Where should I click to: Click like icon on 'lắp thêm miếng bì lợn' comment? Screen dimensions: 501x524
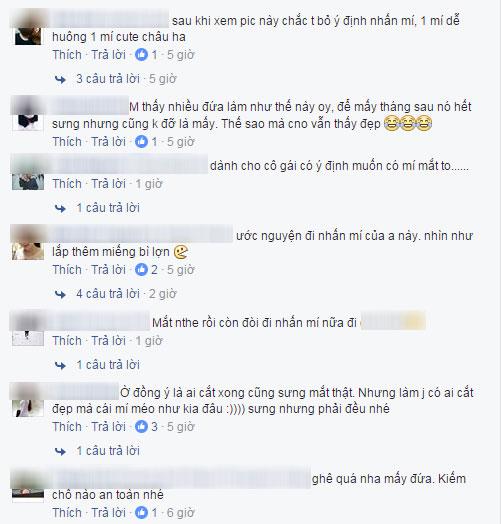pyautogui.click(x=141, y=270)
